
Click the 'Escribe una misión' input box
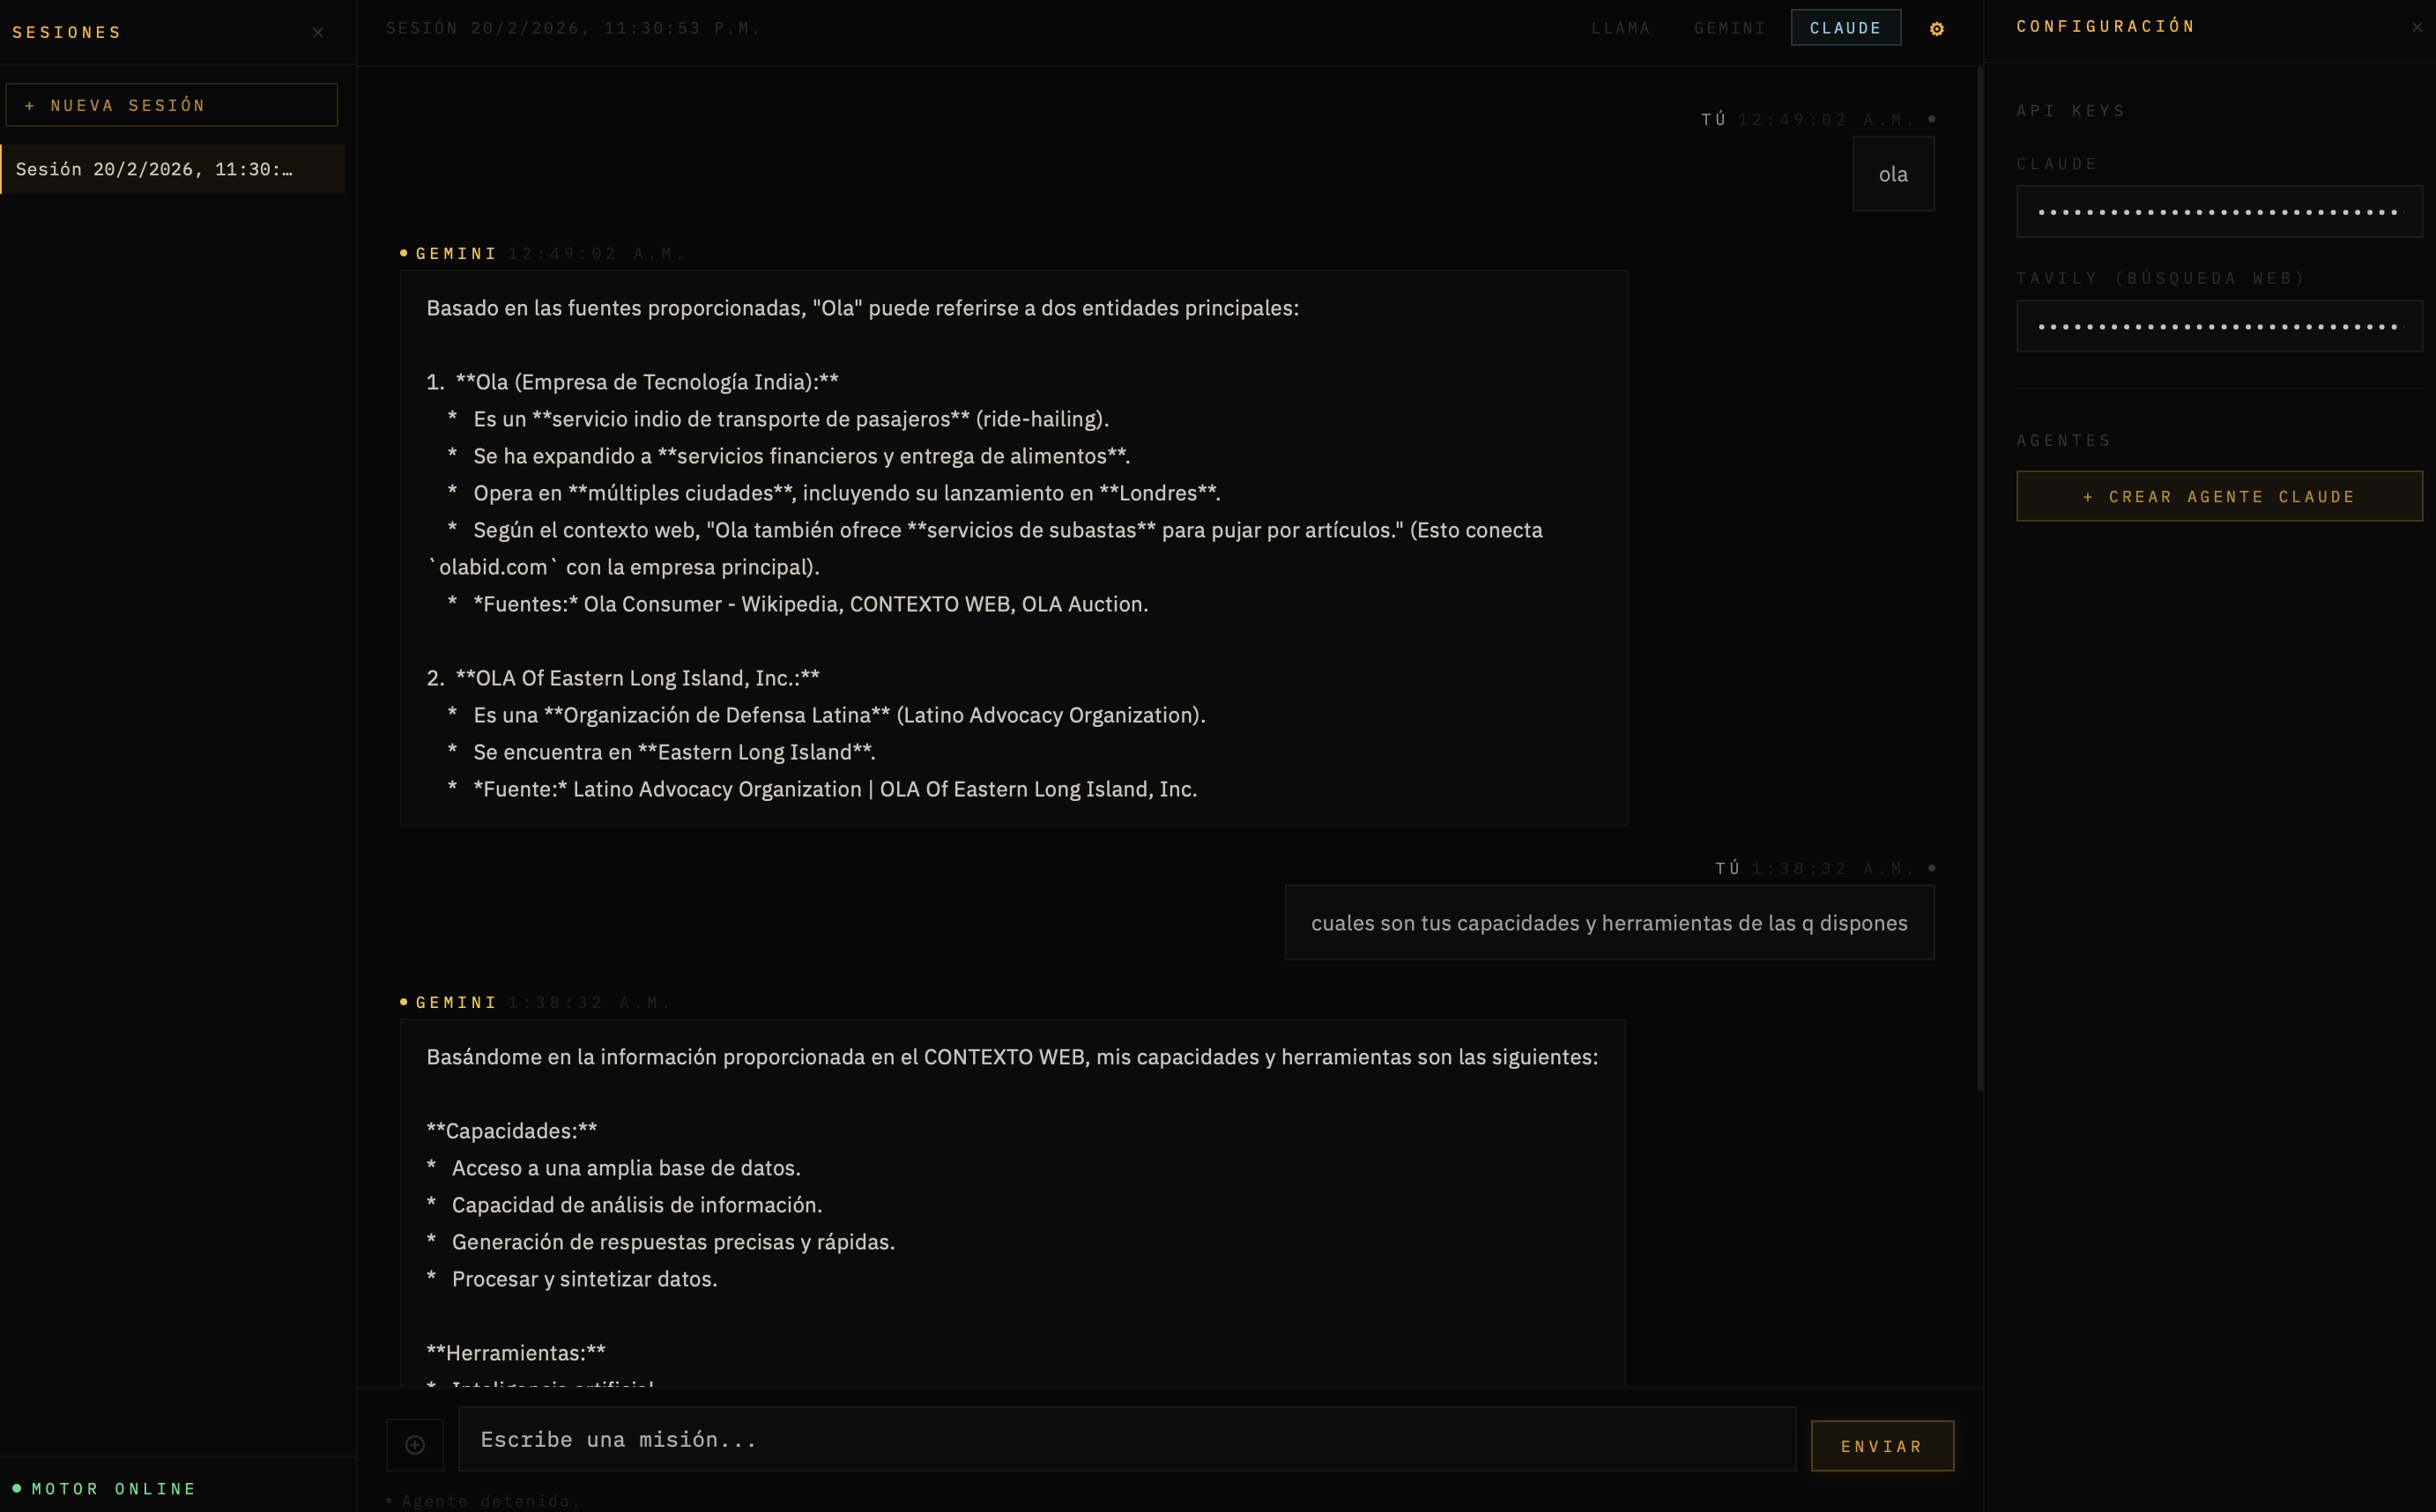click(x=1126, y=1439)
